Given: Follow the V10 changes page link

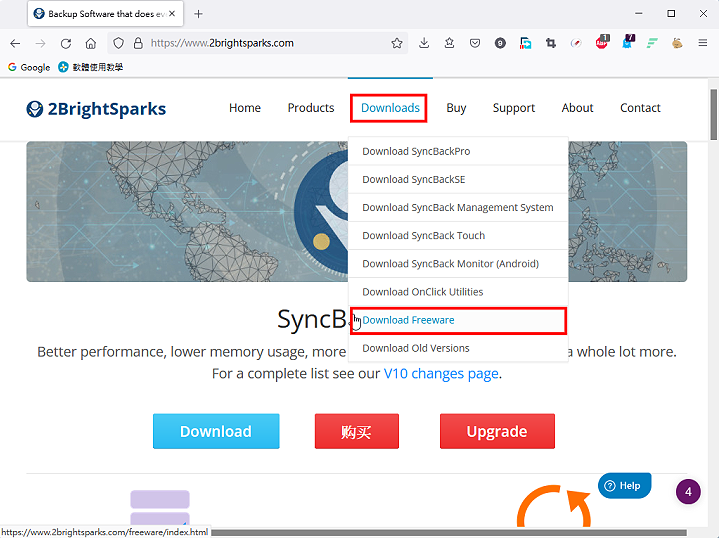Looking at the screenshot, I should [441, 373].
